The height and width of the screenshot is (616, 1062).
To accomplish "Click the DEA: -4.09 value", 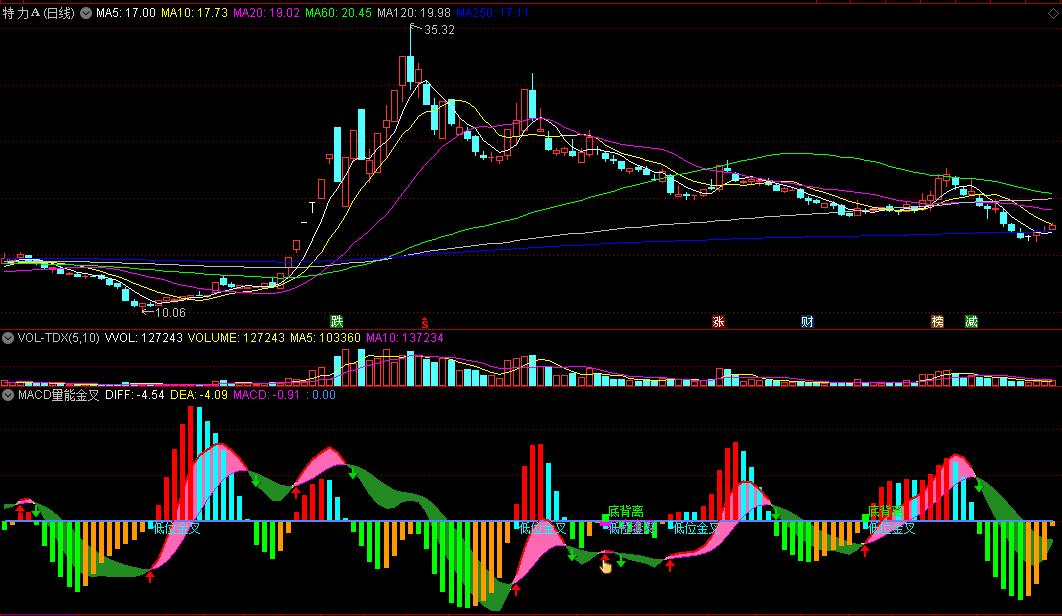I will click(198, 394).
